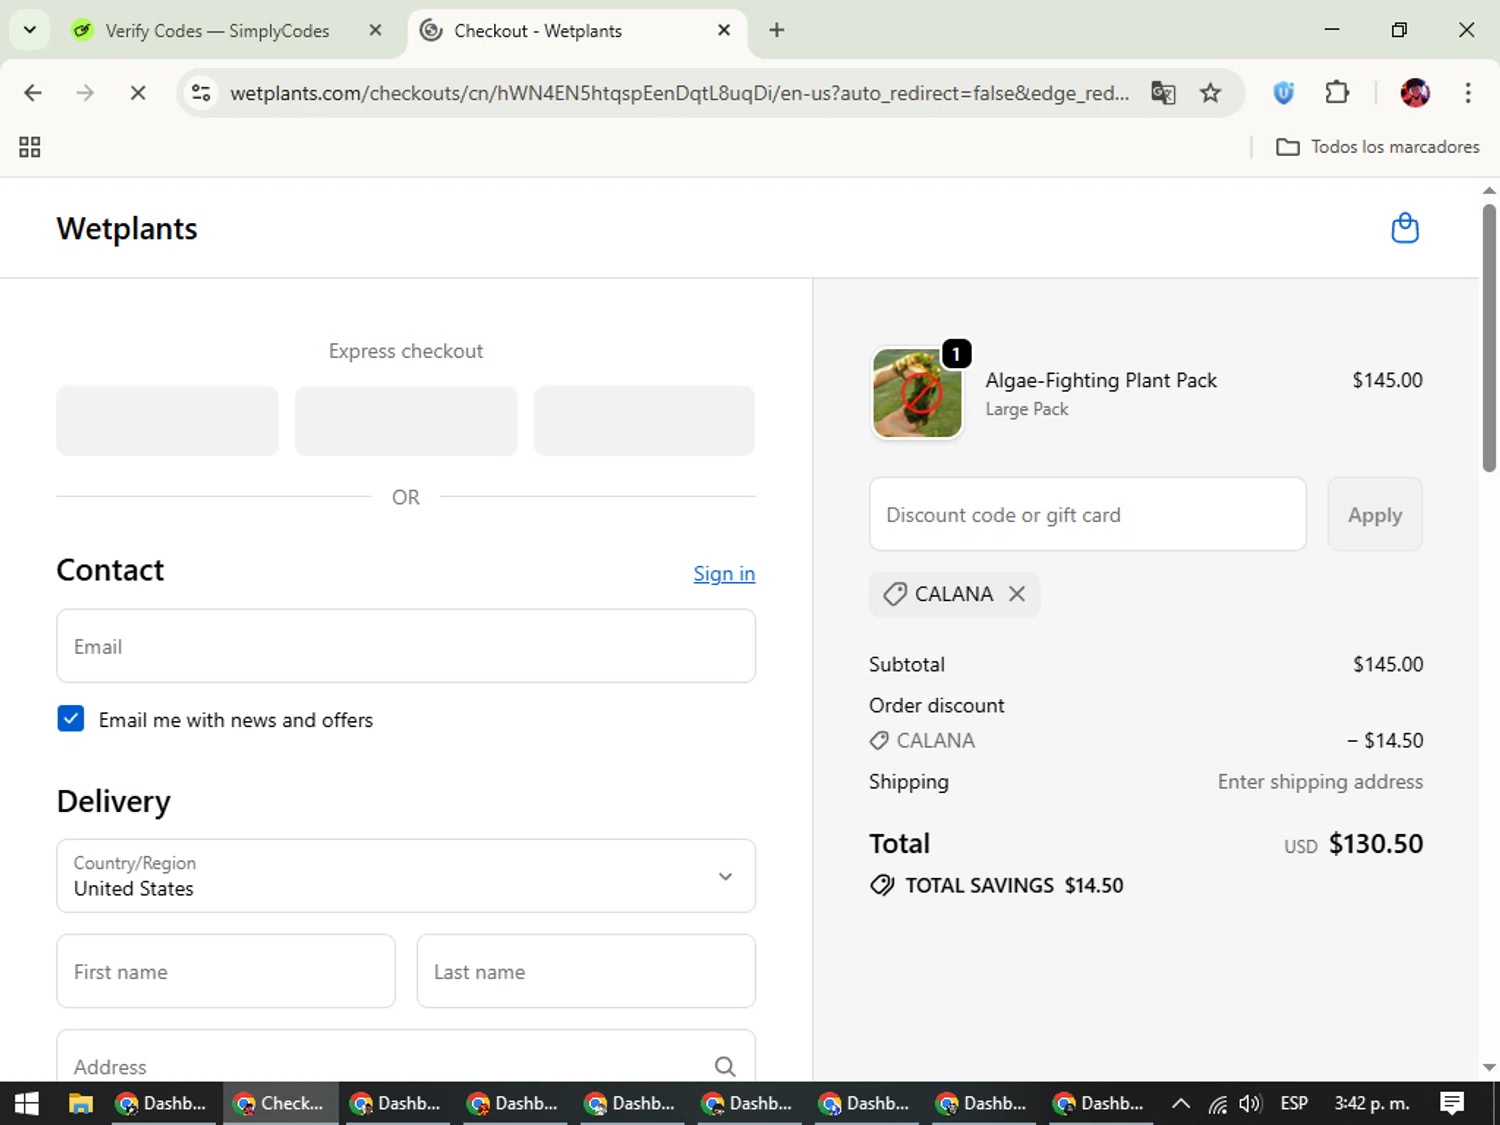Switch to the Verify Codes — SimplyCodes tab
Screen dimensions: 1500x1125
coord(217,31)
